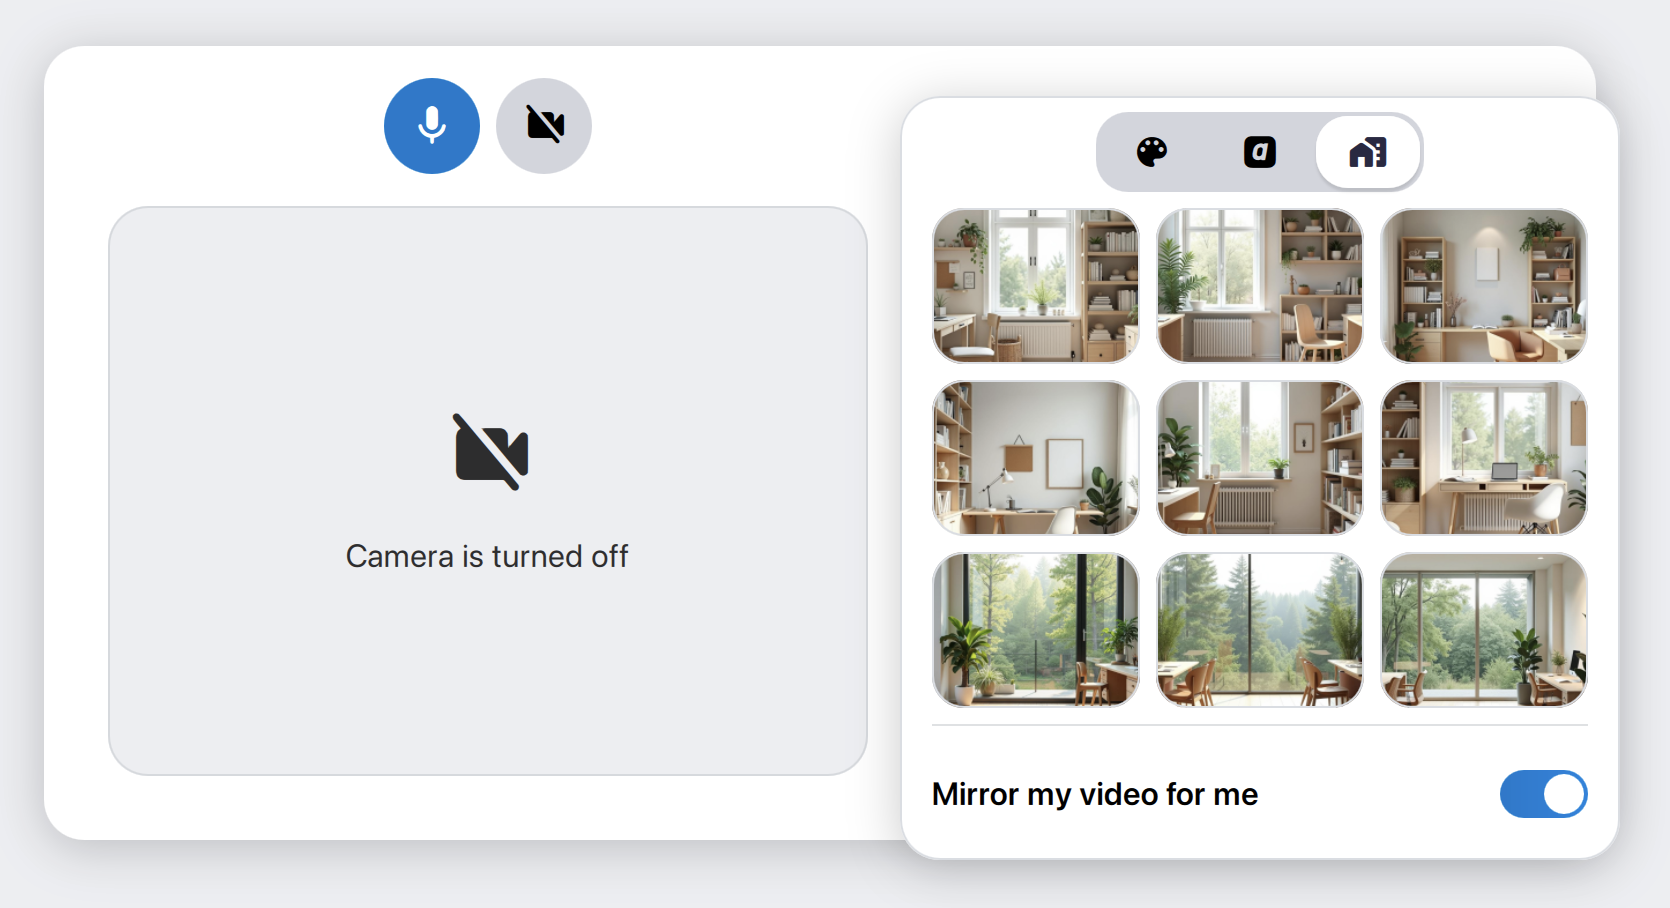Click the divider line above the mirror setting
The image size is (1670, 908).
[x=1260, y=725]
